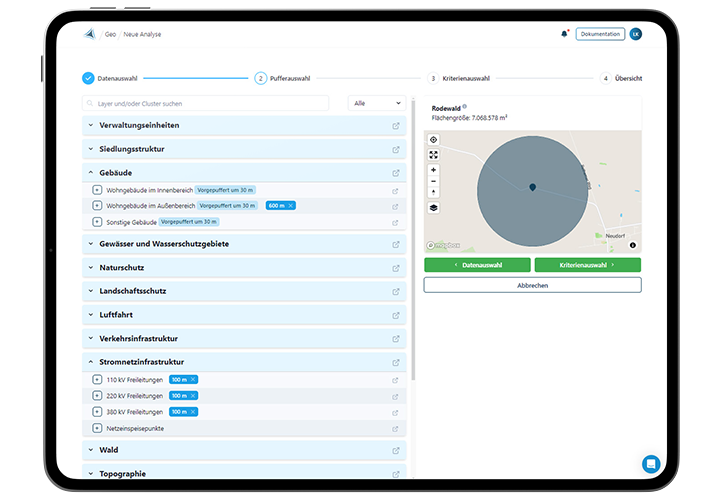This screenshot has width=720, height=500.
Task: Open external link for Verwaltungseinheiten cluster
Action: point(396,126)
